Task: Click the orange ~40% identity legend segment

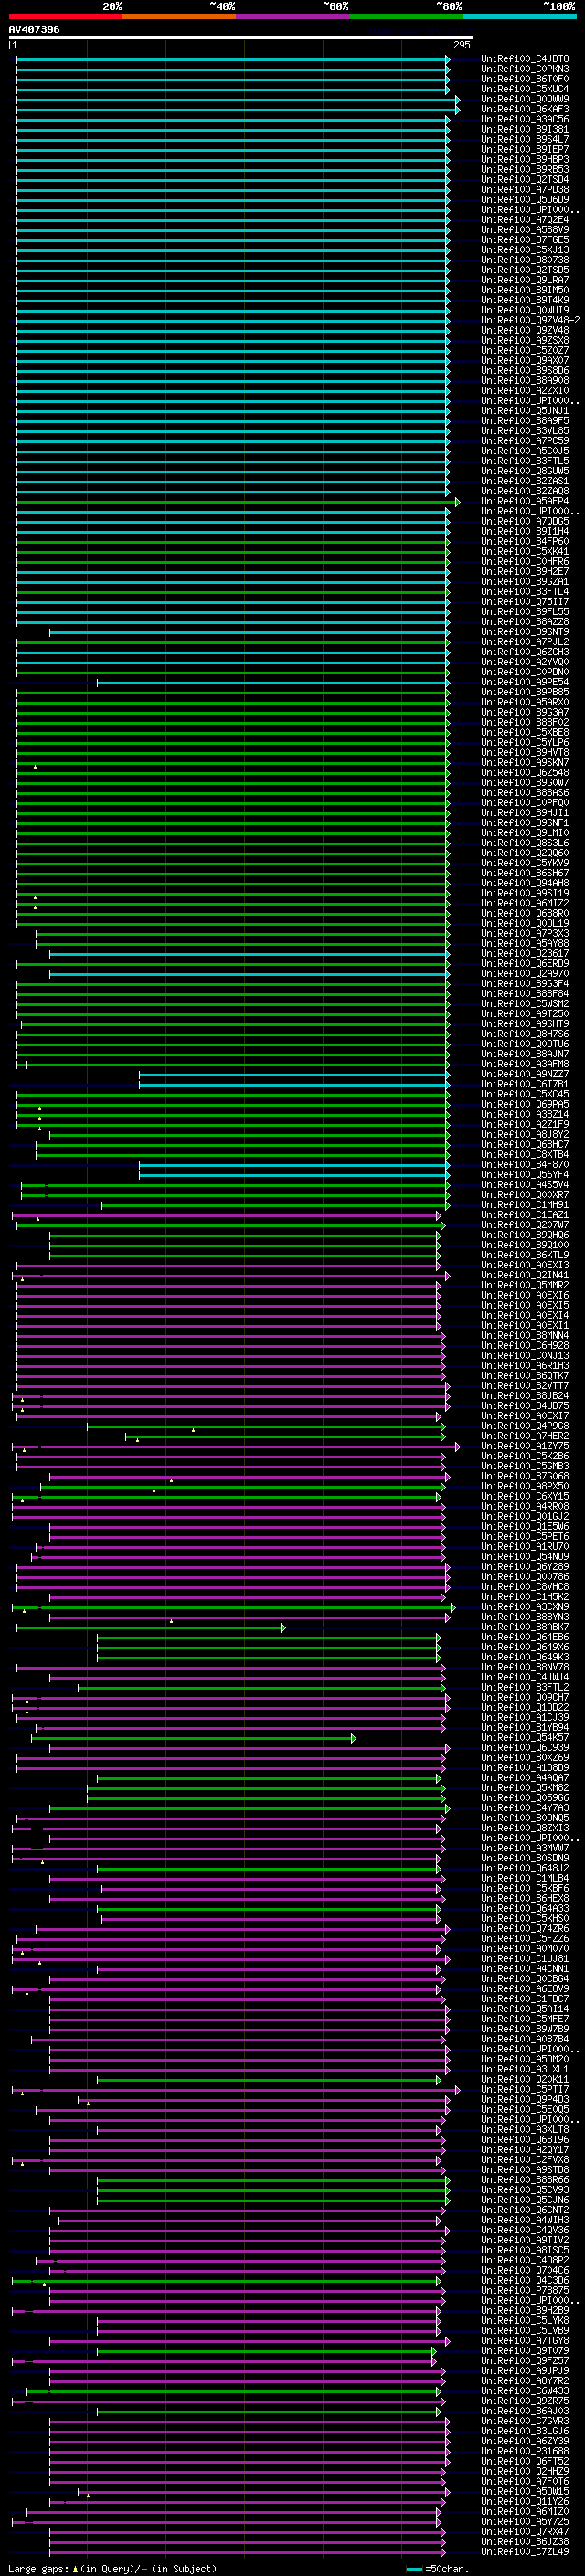Action: pos(179,16)
